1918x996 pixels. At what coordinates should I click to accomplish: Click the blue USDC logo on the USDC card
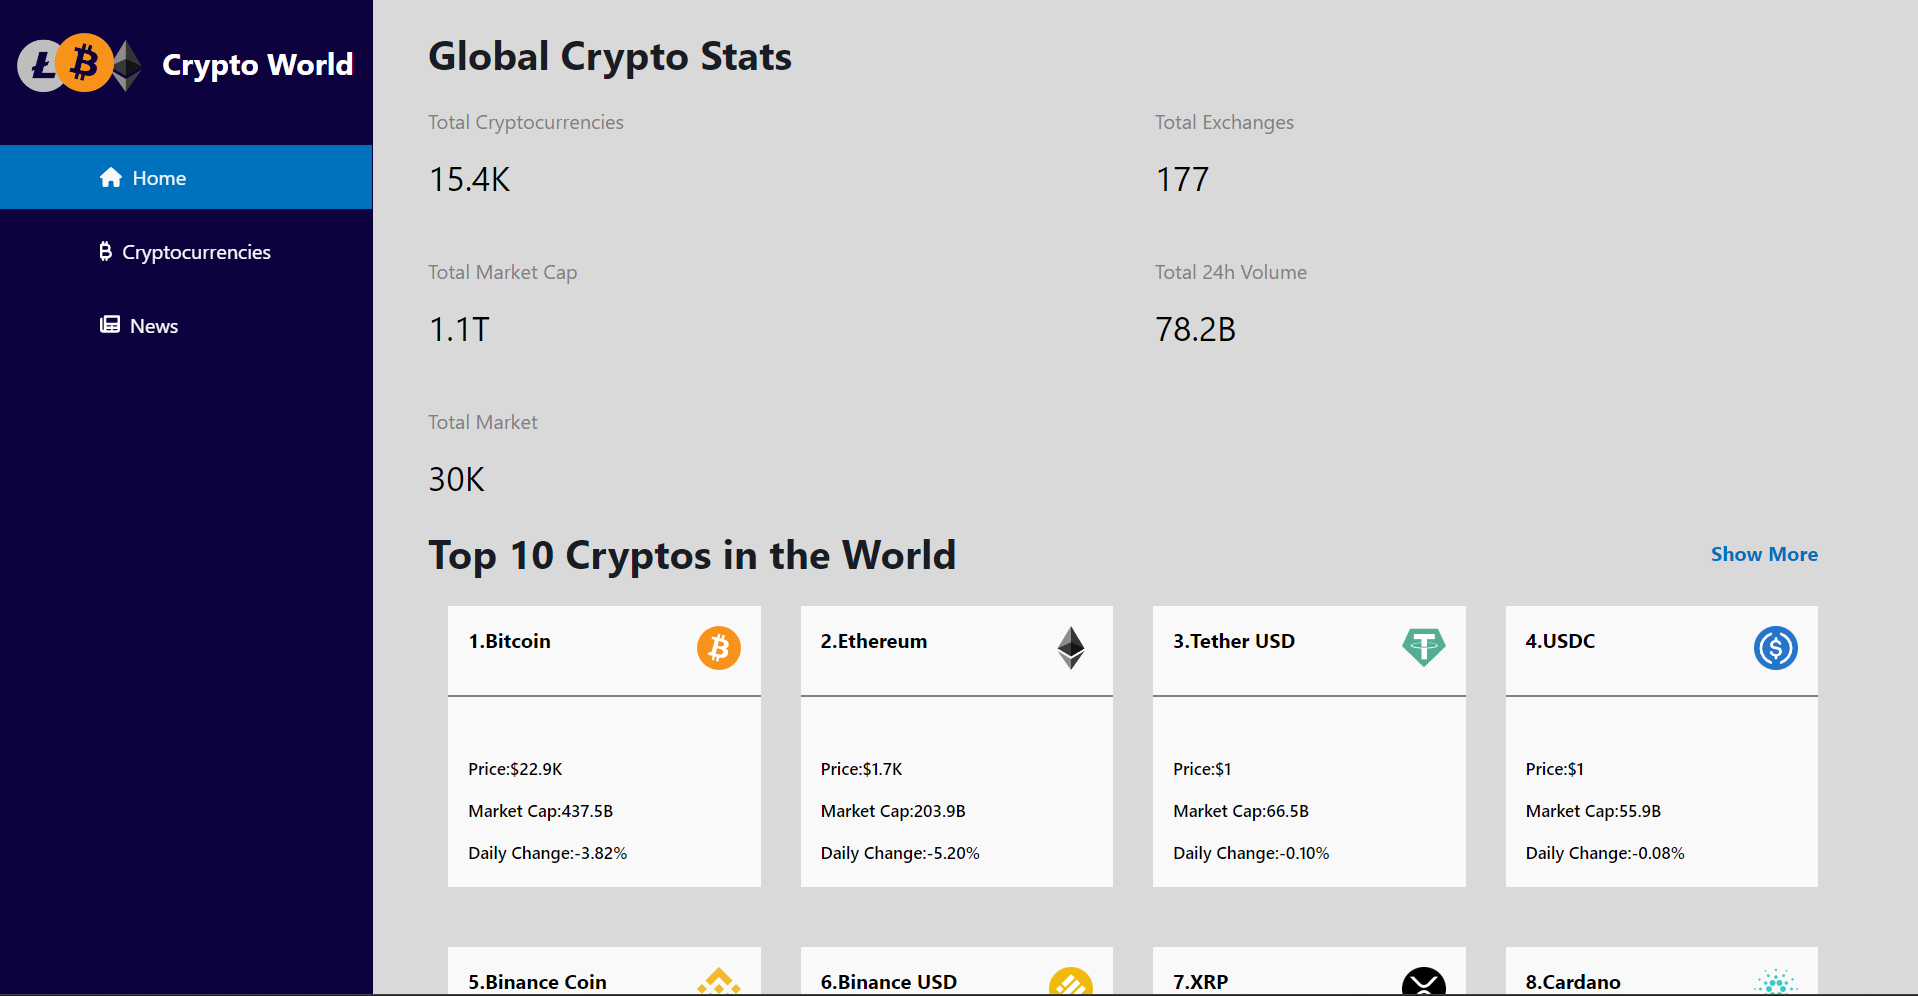point(1775,648)
